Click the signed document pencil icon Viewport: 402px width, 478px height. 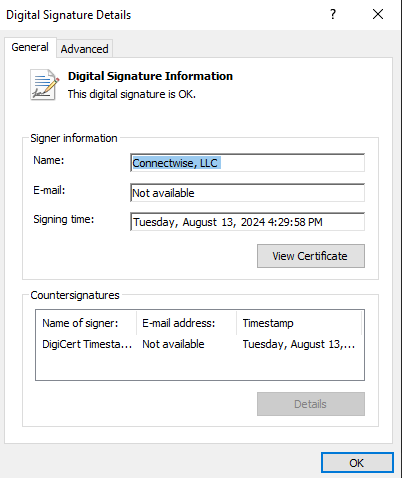point(45,85)
